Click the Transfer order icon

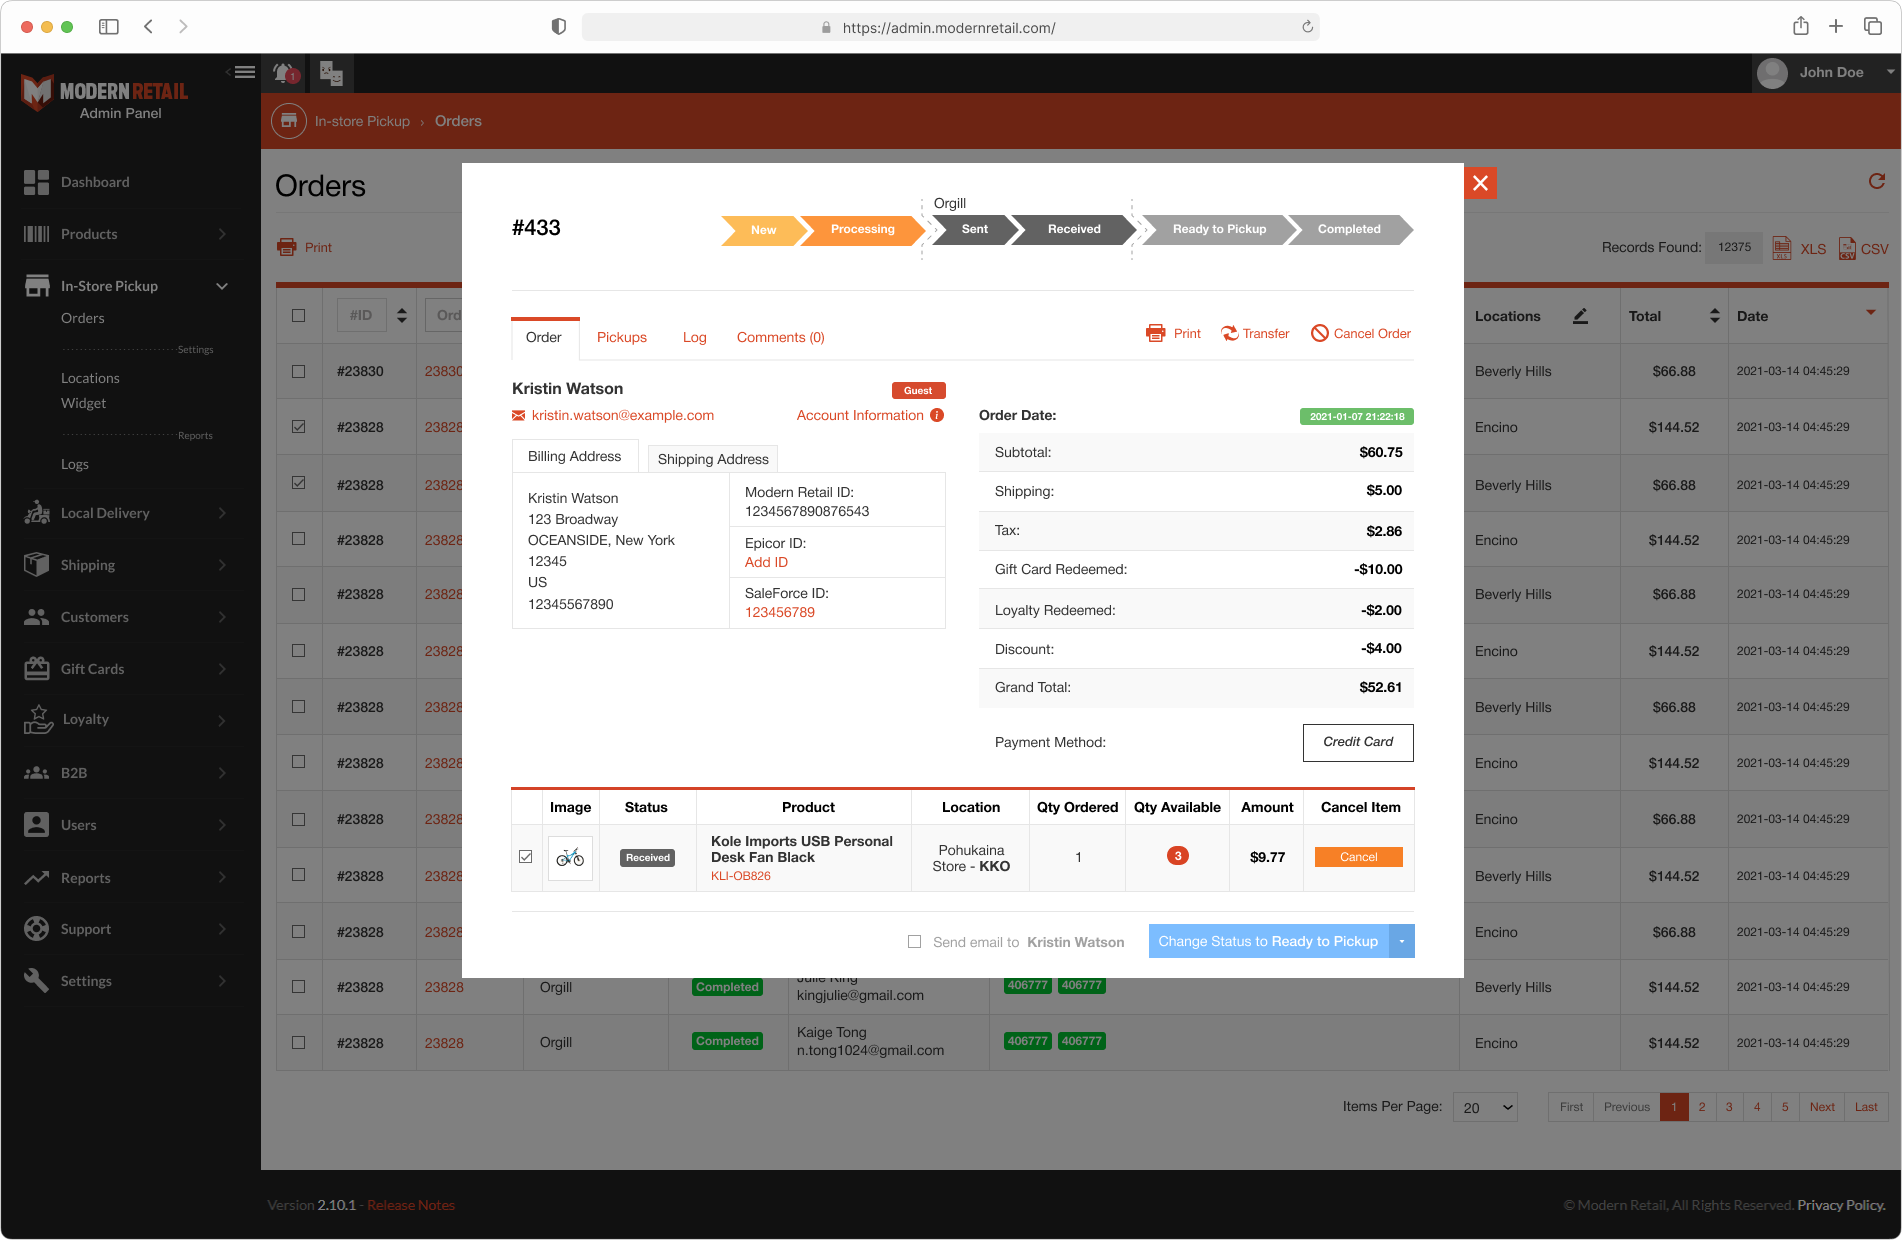coord(1229,334)
